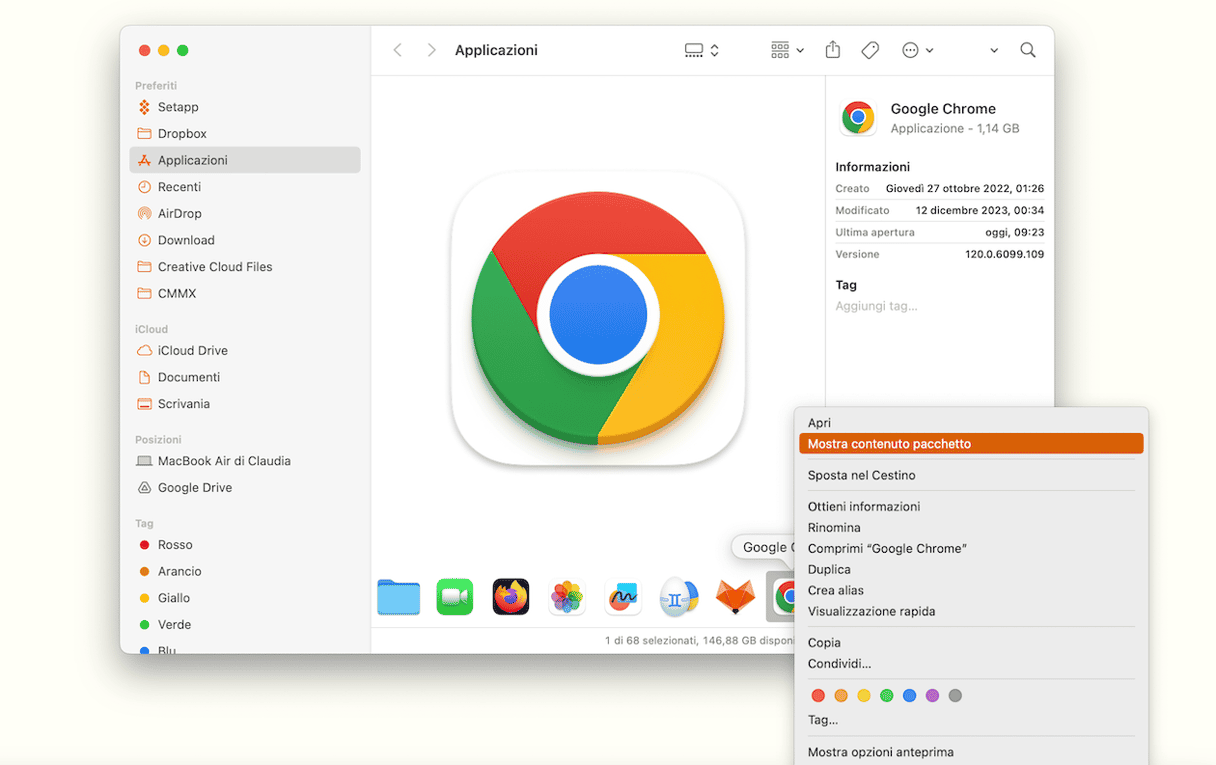The width and height of the screenshot is (1216, 765).
Task: Select the Gemini egg app icon
Action: [679, 597]
